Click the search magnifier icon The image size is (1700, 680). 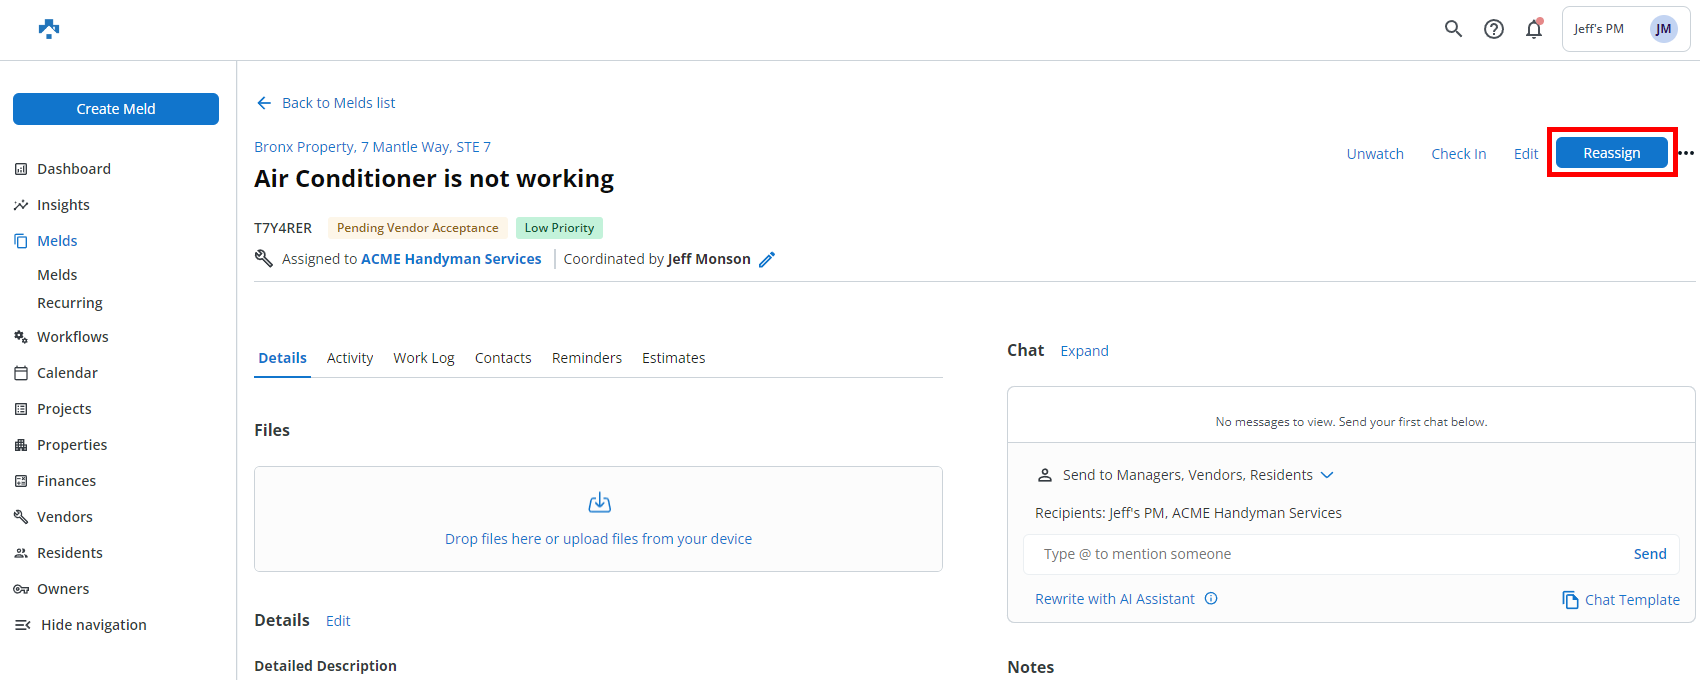click(1453, 29)
